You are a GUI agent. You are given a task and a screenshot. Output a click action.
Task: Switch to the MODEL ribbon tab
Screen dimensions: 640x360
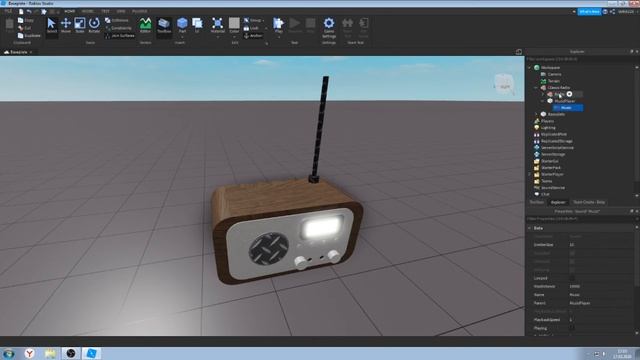pyautogui.click(x=87, y=11)
